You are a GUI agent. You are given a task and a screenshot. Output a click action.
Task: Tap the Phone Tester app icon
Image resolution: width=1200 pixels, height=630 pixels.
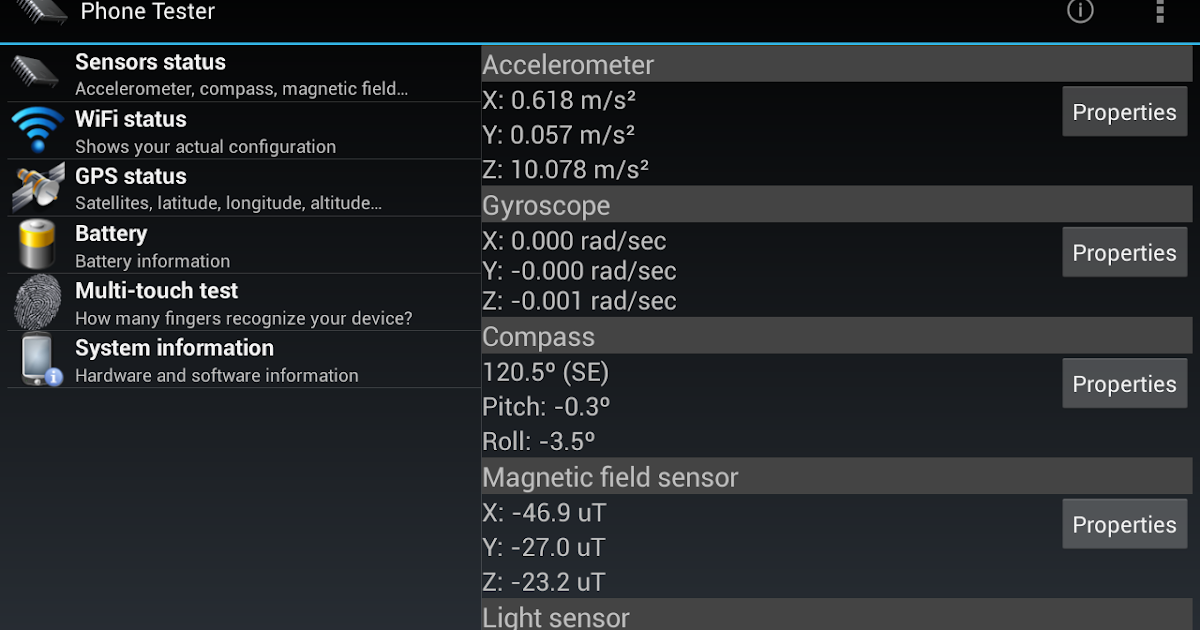[x=42, y=12]
